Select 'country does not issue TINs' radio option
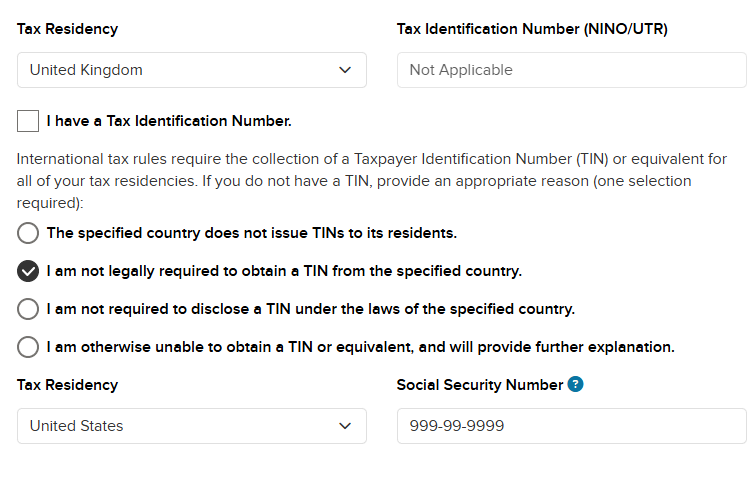Screen dimensions: 756x490 point(28,233)
